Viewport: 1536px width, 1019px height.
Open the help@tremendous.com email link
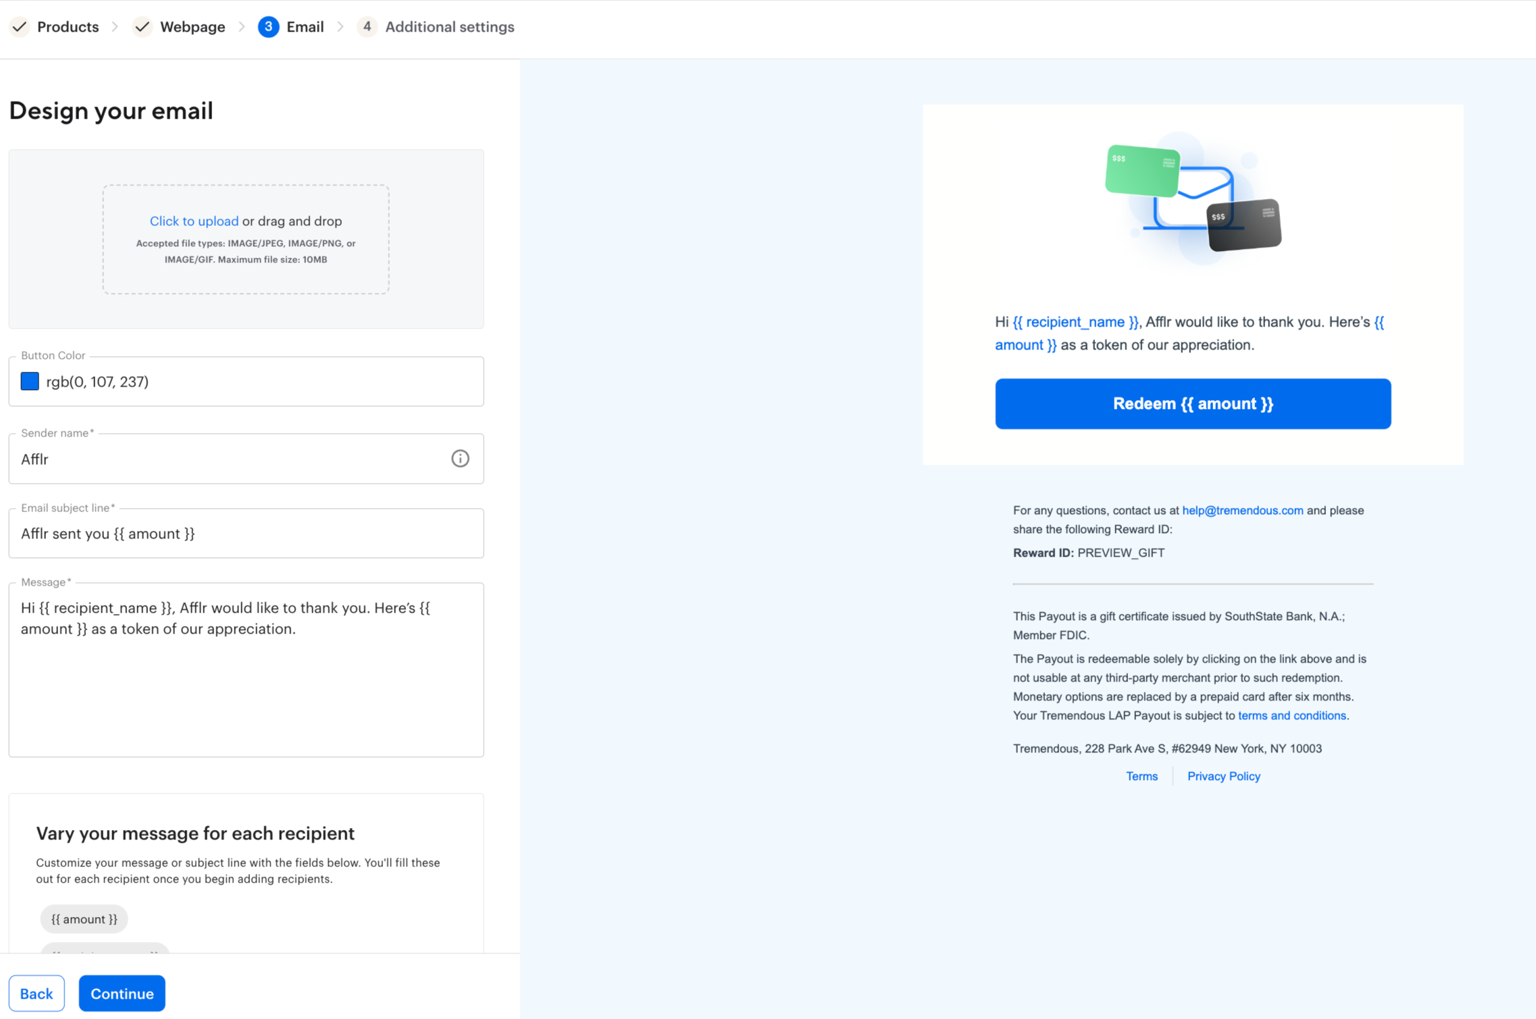[1242, 510]
